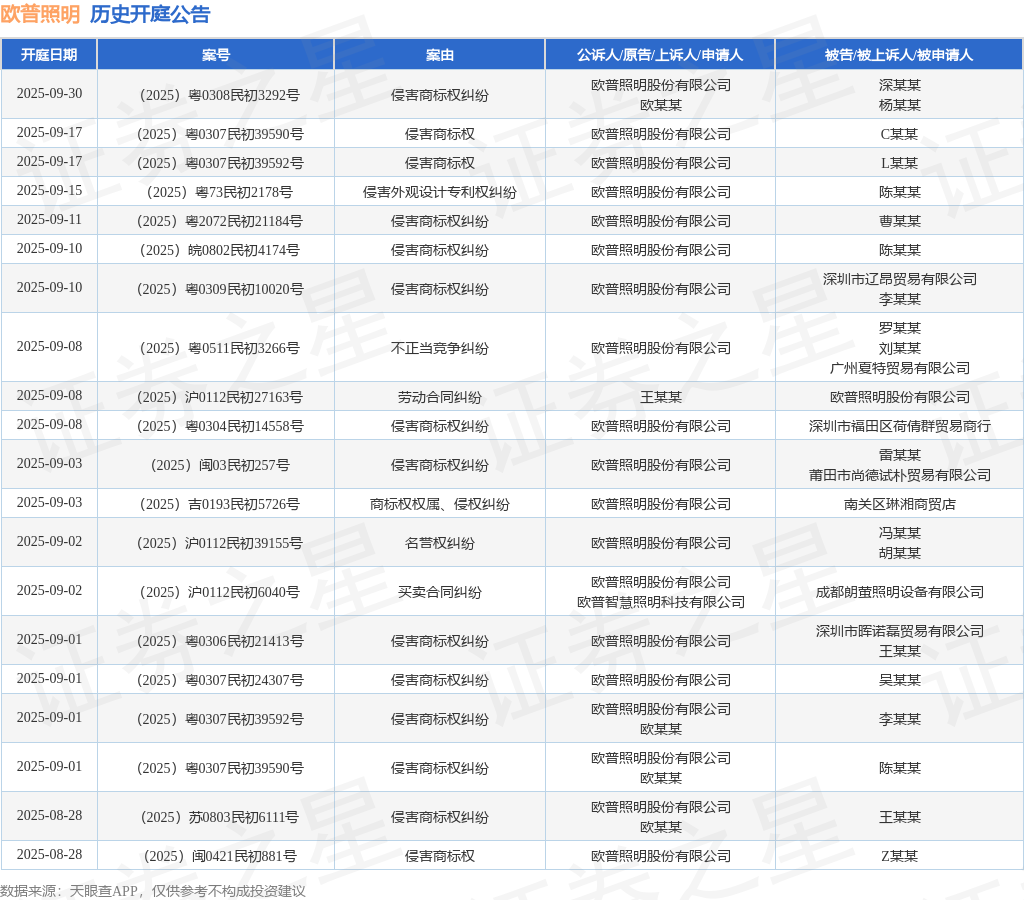Image resolution: width=1024 pixels, height=900 pixels.
Task: Click the cause 不正当竞争纠纷
Action: pyautogui.click(x=440, y=348)
